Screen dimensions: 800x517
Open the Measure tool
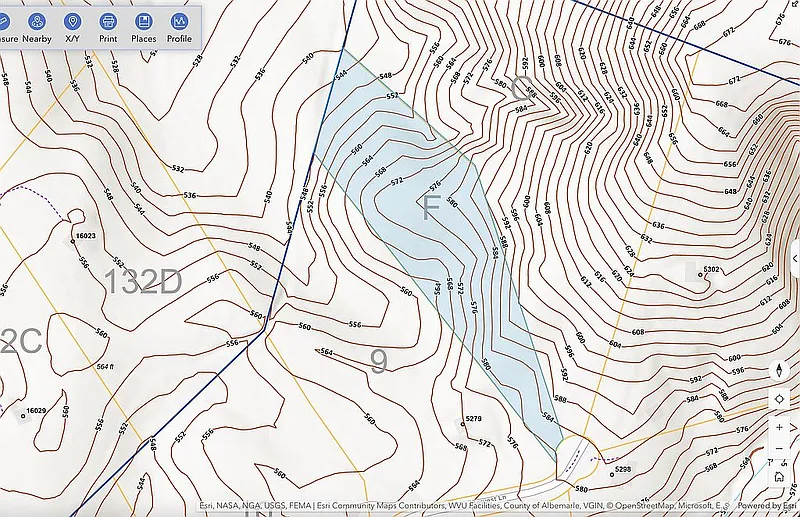(x=8, y=27)
